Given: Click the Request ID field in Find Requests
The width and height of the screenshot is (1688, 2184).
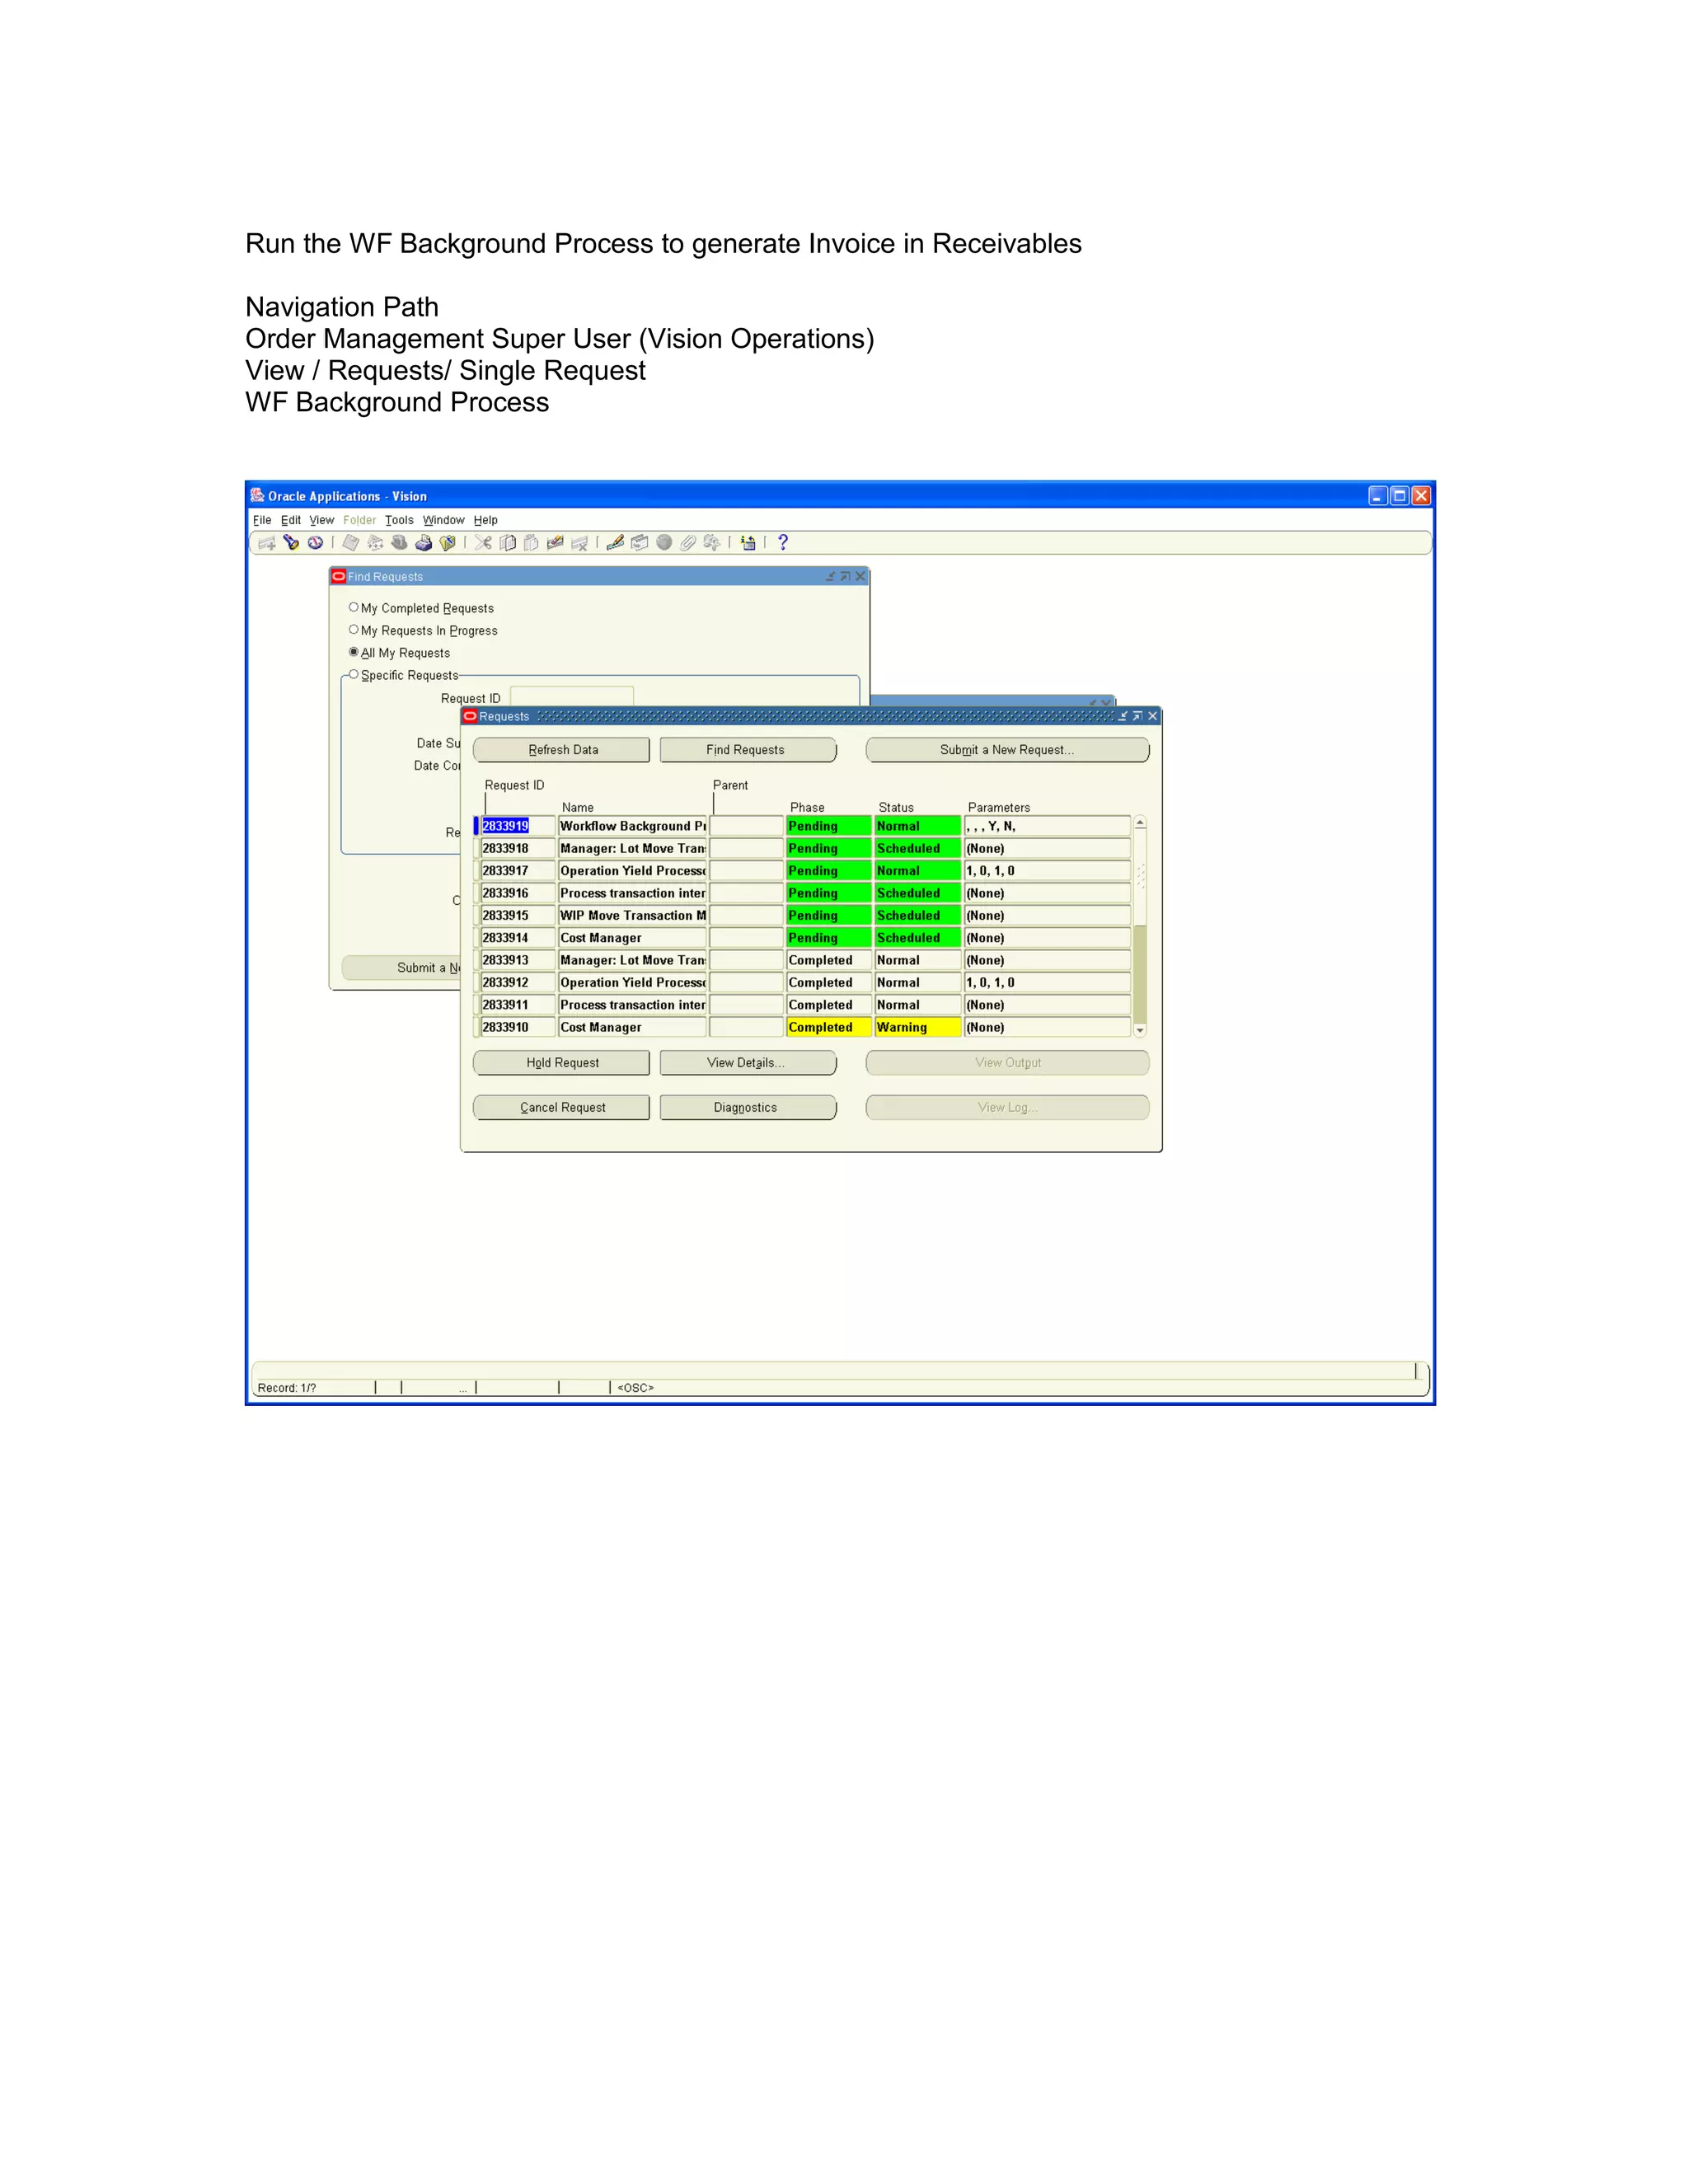Looking at the screenshot, I should [572, 696].
